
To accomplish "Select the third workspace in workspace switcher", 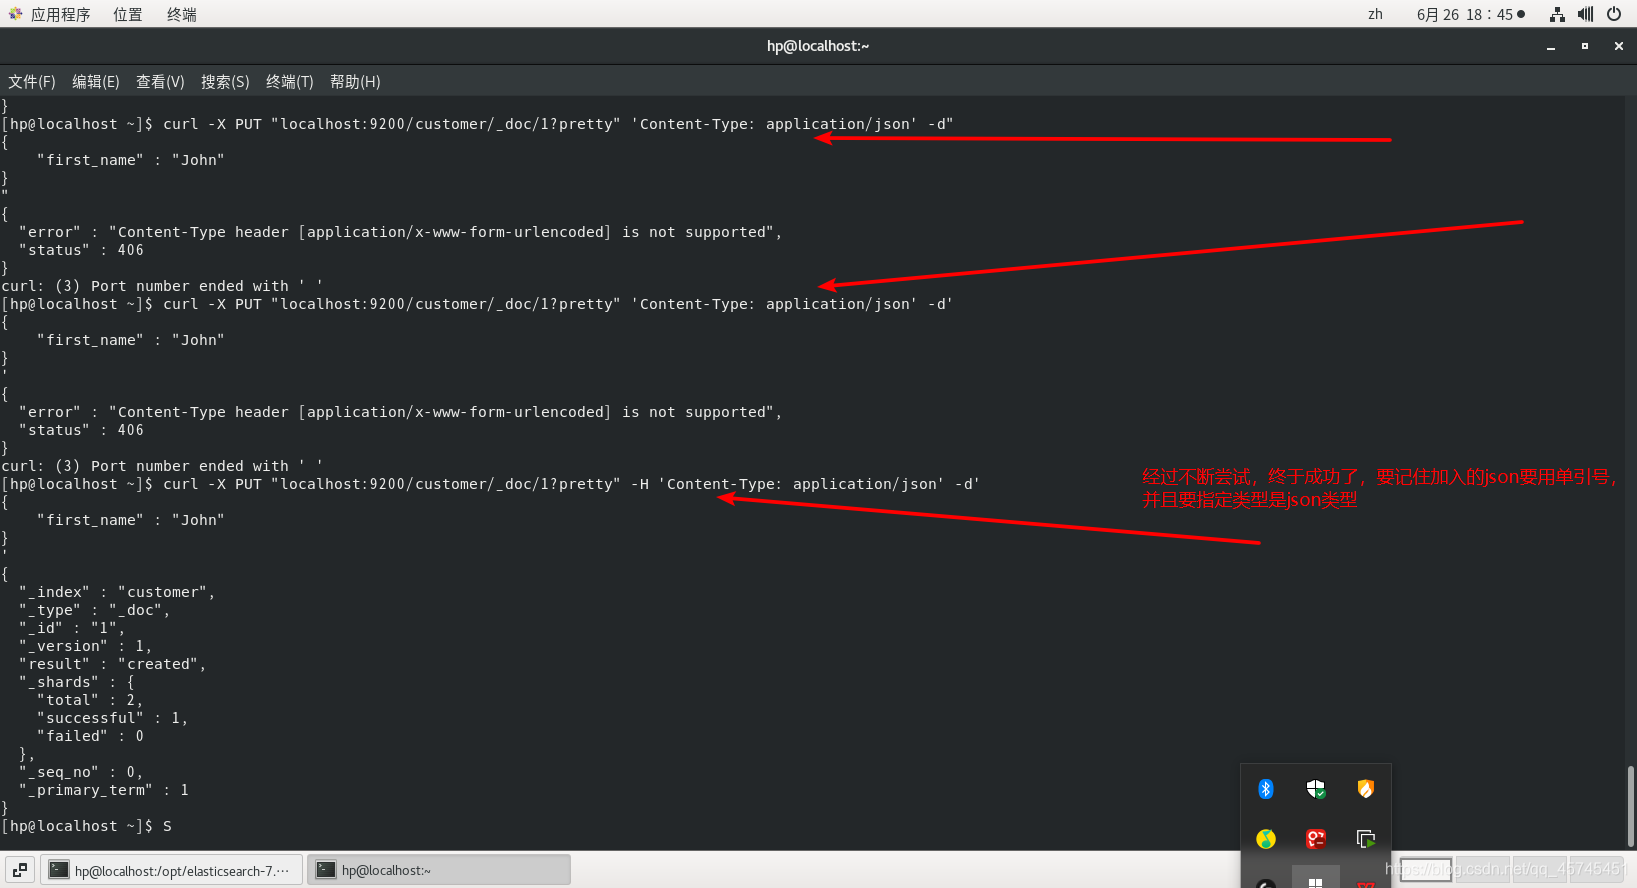I will point(1538,870).
